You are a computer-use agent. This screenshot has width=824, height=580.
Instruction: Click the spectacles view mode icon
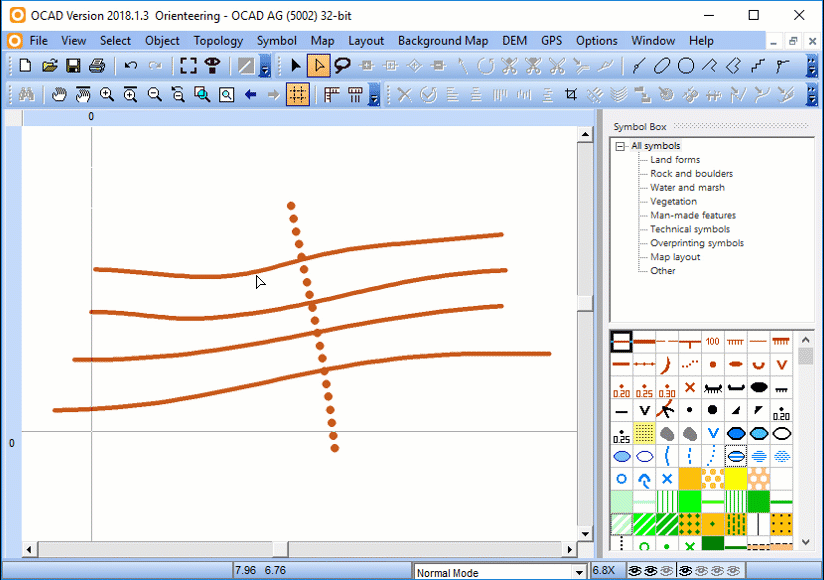(213, 66)
